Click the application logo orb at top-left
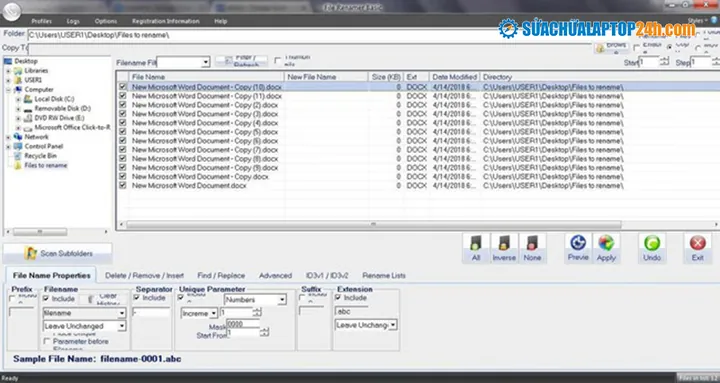The width and height of the screenshot is (720, 383). click(x=11, y=11)
